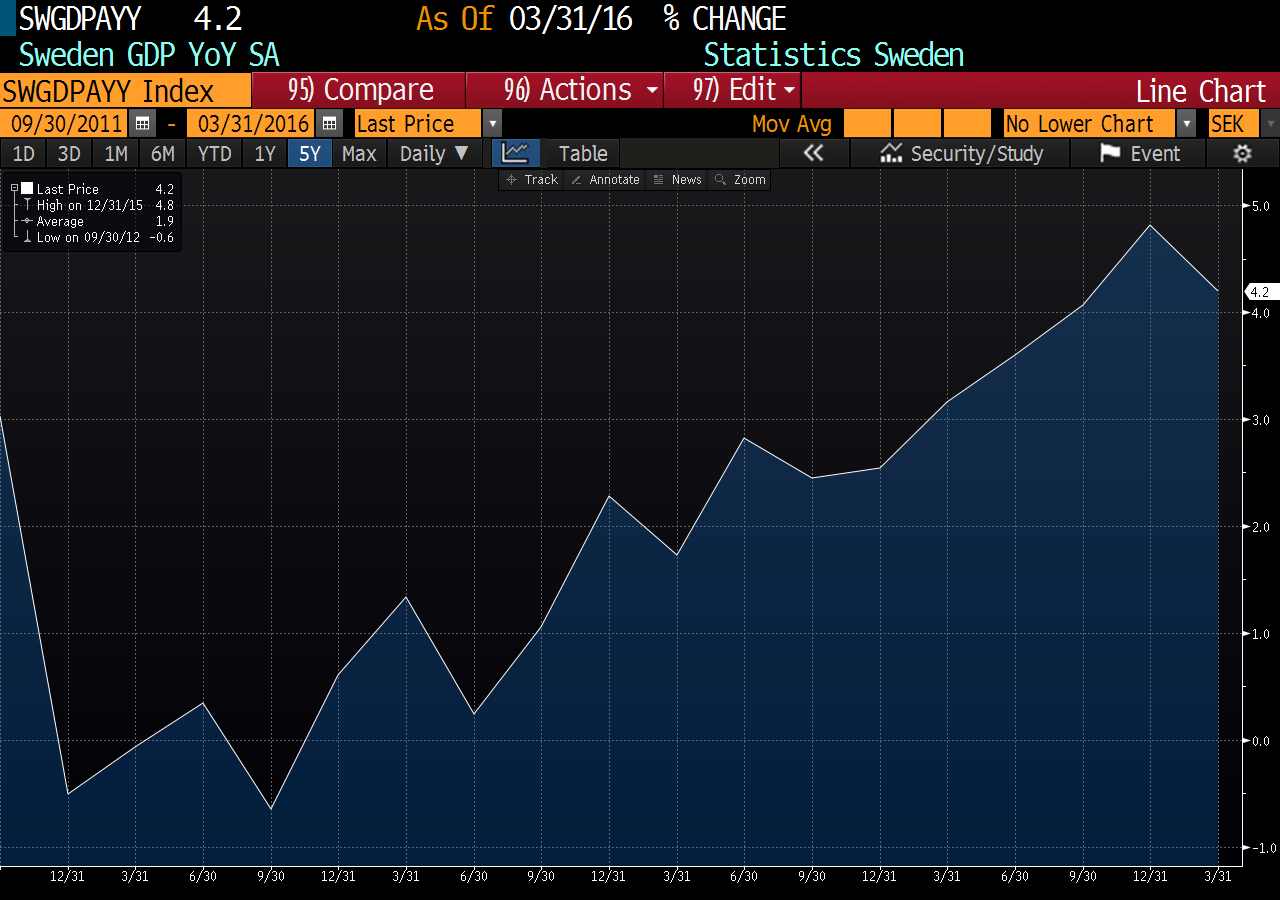
Task: Enable Annotate drawing mode
Action: pyautogui.click(x=604, y=179)
